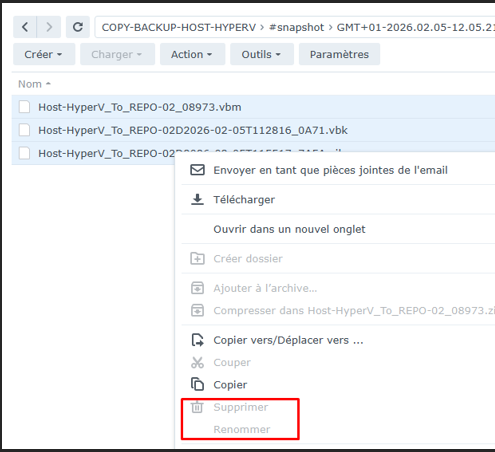Image resolution: width=495 pixels, height=452 pixels.
Task: Open the Action dropdown menu
Action: pos(192,54)
